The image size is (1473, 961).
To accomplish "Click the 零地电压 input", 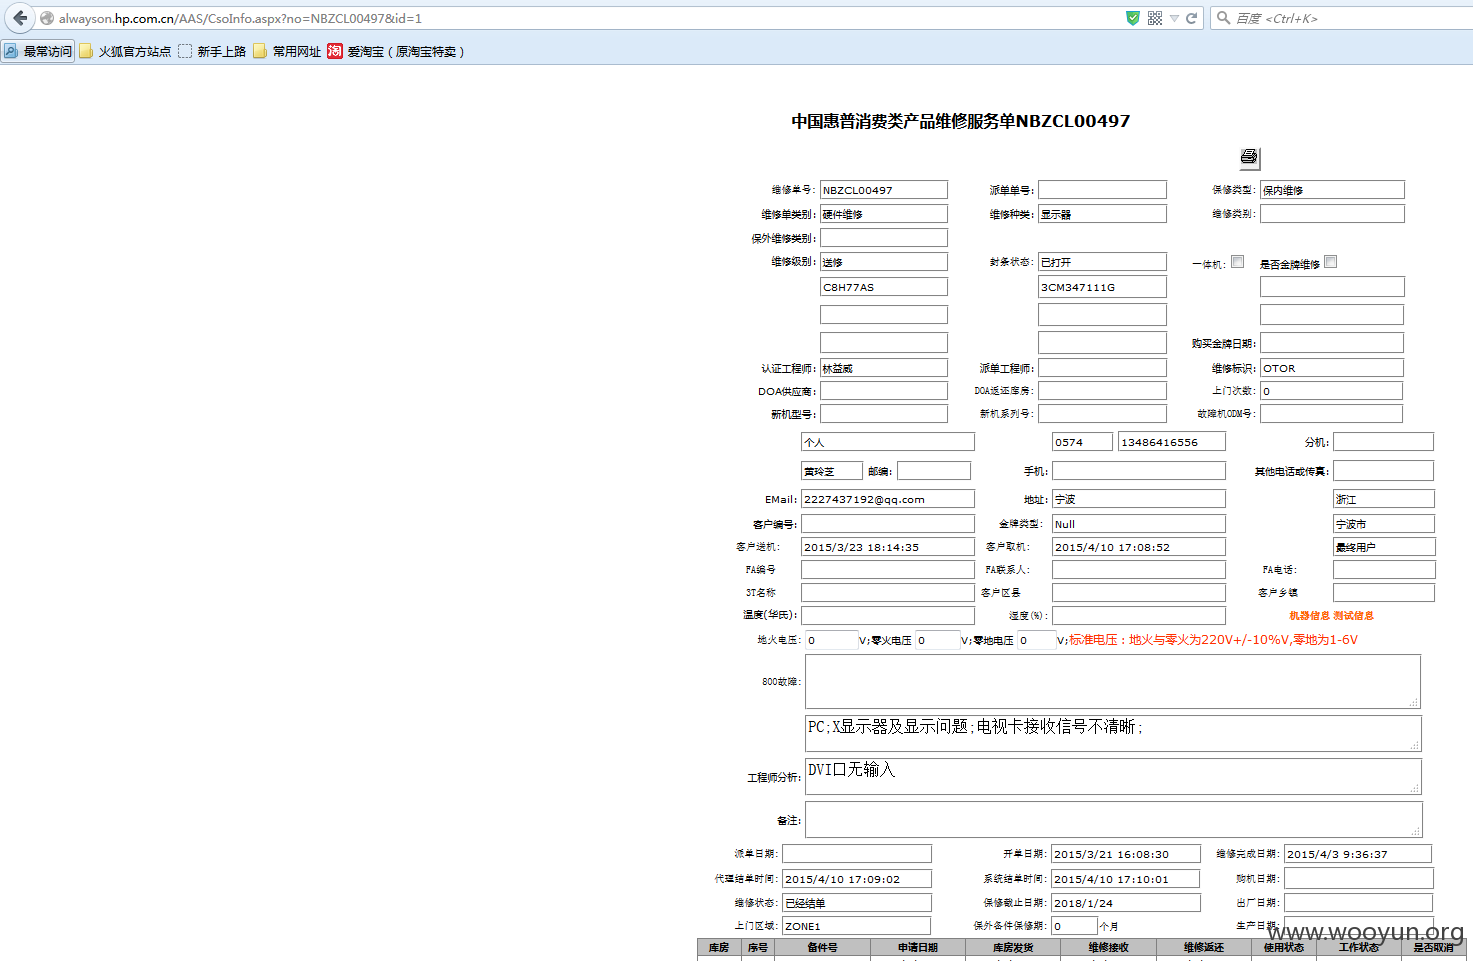I will pyautogui.click(x=1037, y=640).
